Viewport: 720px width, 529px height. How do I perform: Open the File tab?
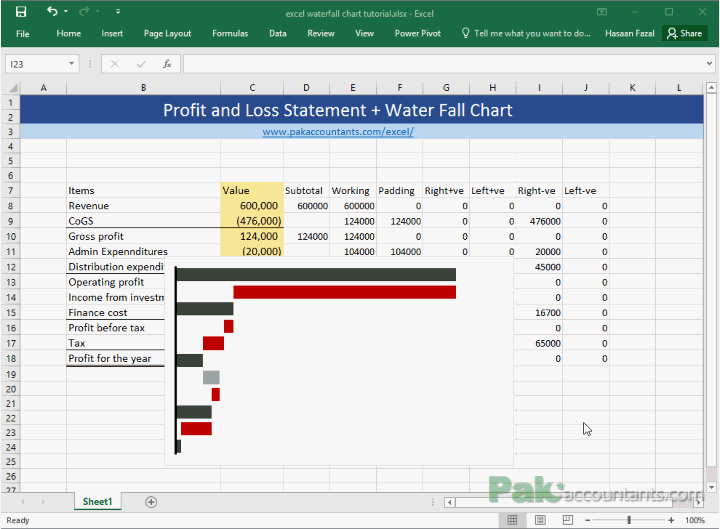tap(22, 34)
